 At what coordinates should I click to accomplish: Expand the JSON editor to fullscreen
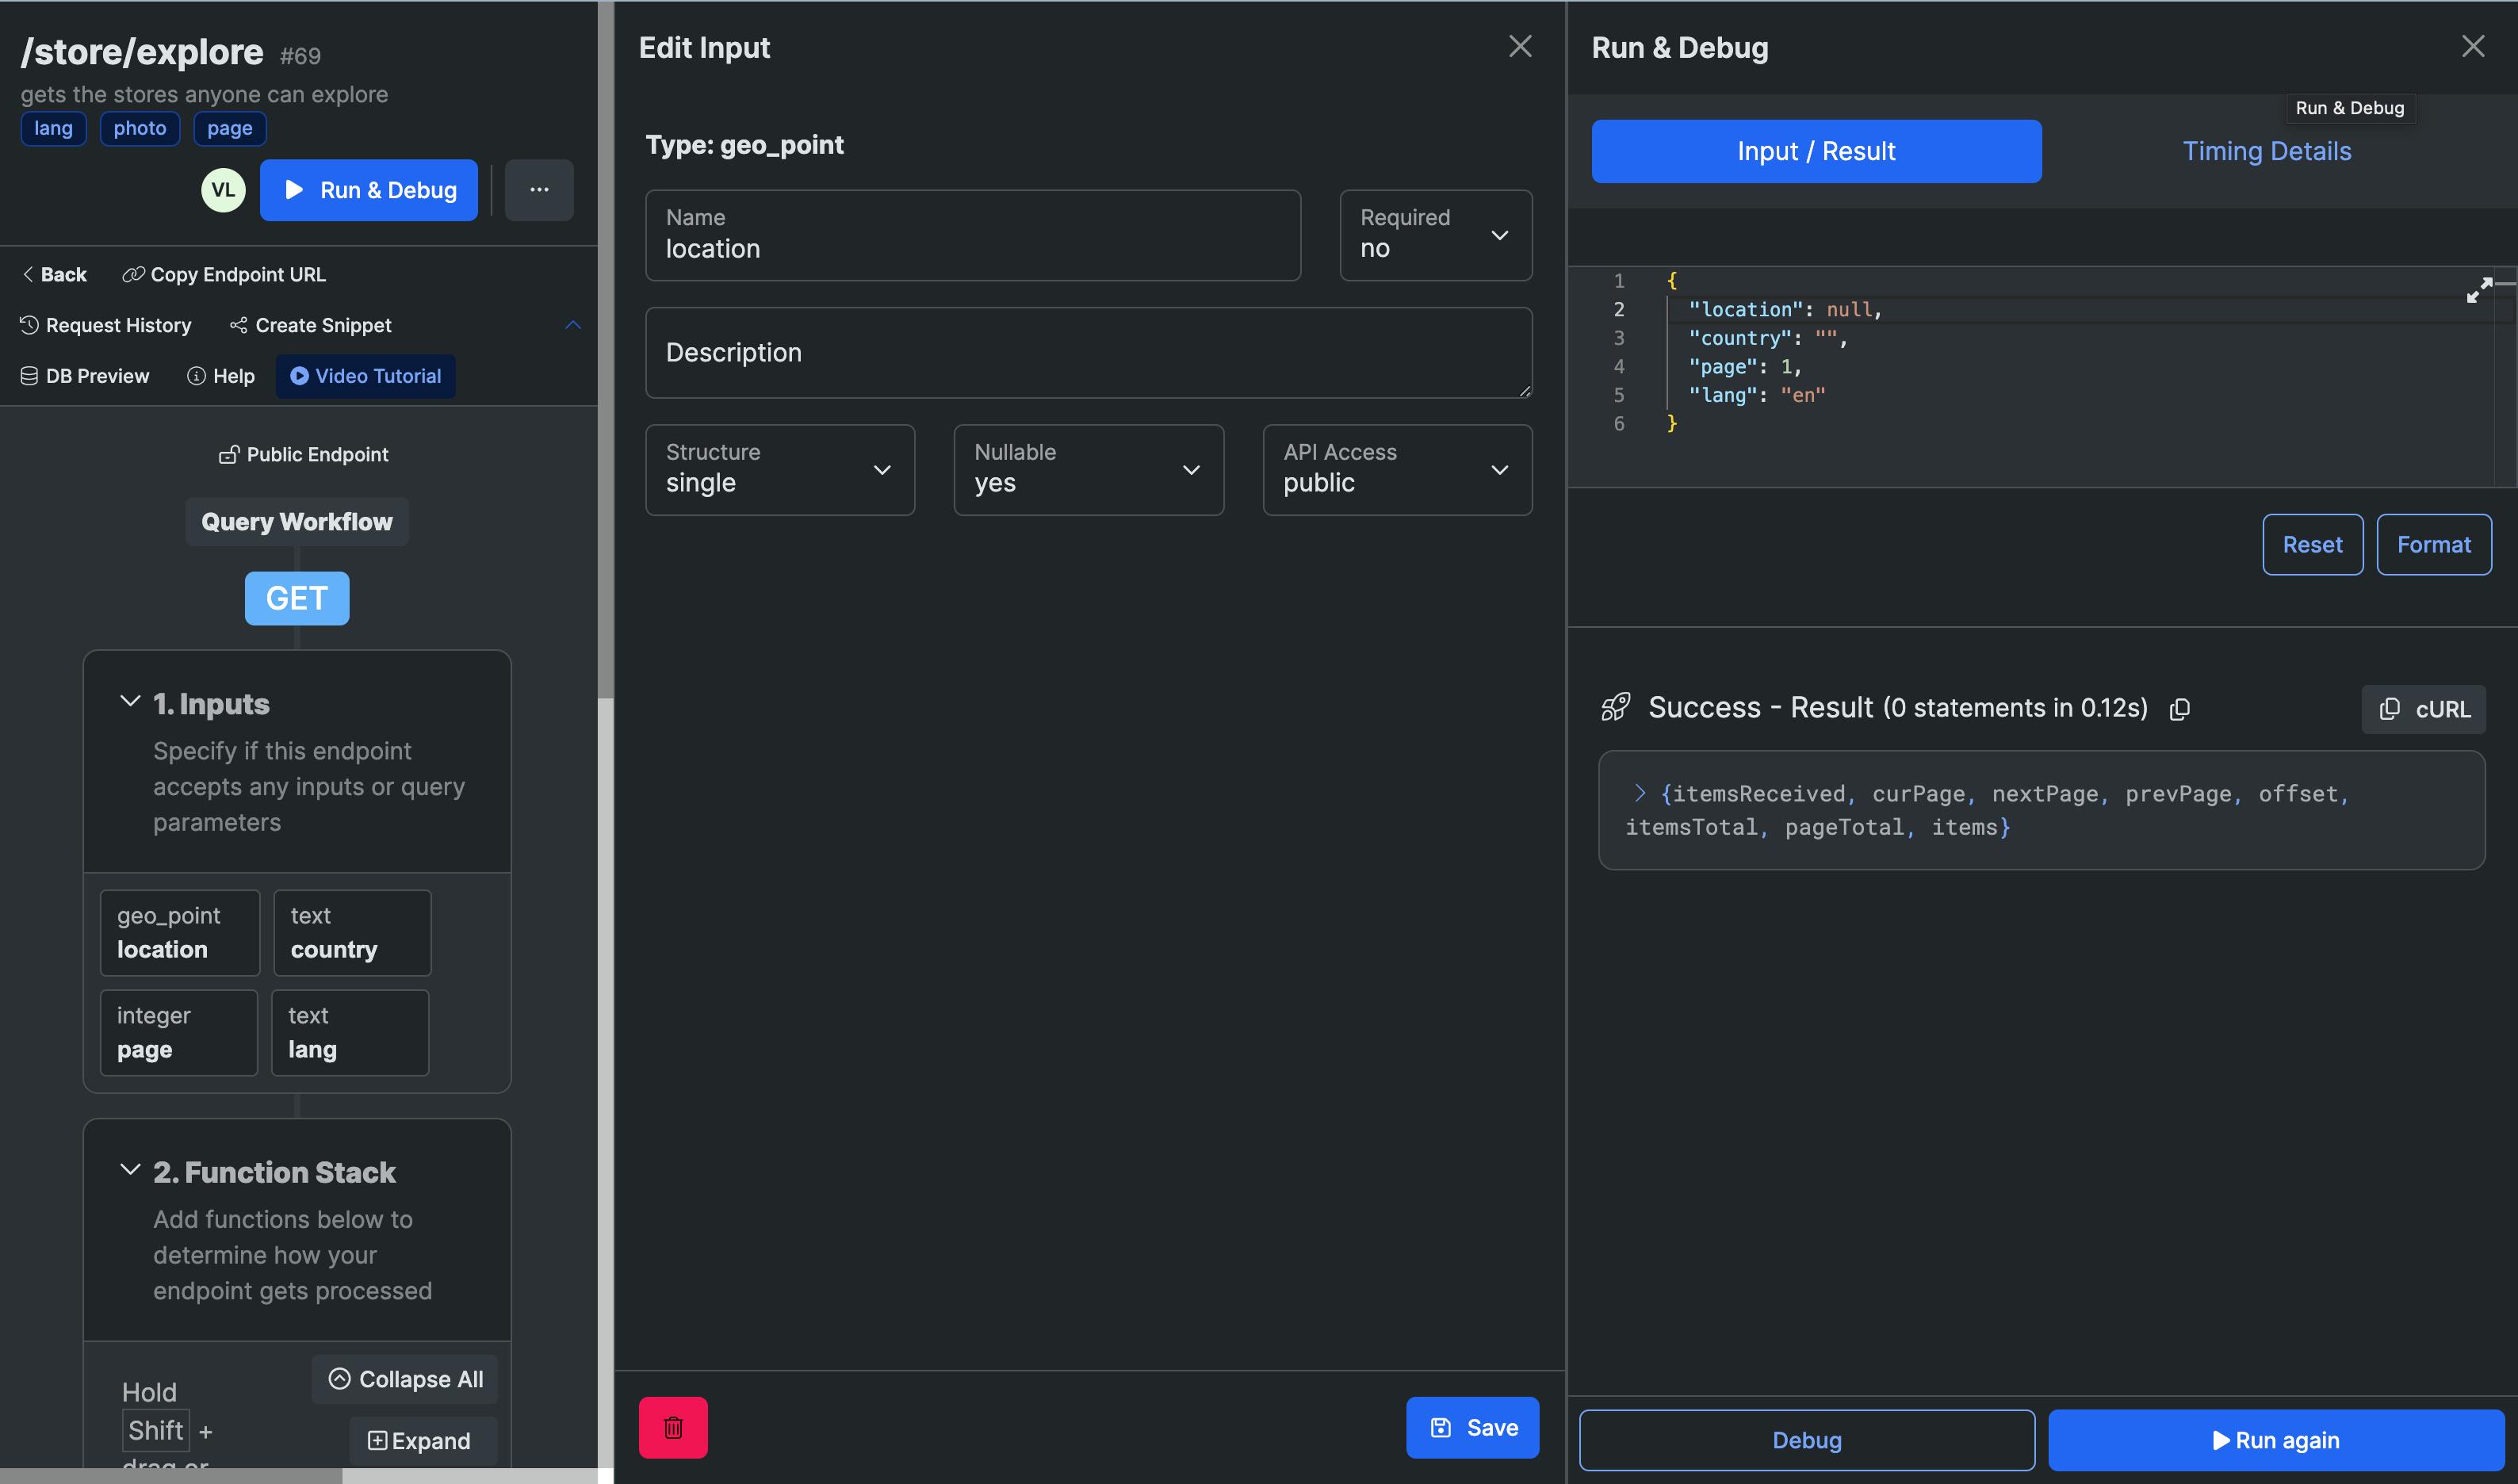2479,290
